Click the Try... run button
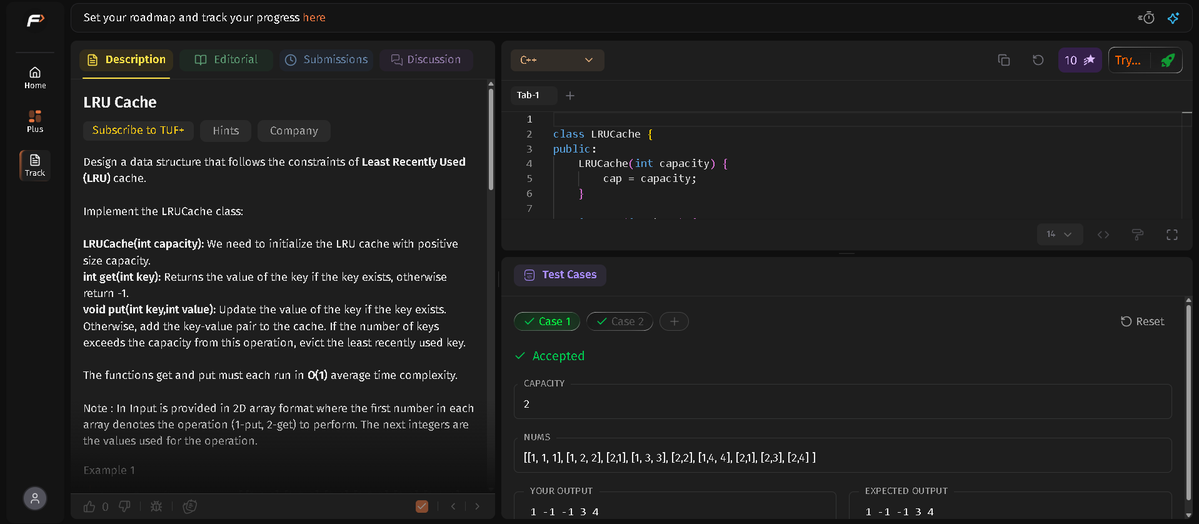Viewport: 1199px width, 524px height. [x=1128, y=60]
